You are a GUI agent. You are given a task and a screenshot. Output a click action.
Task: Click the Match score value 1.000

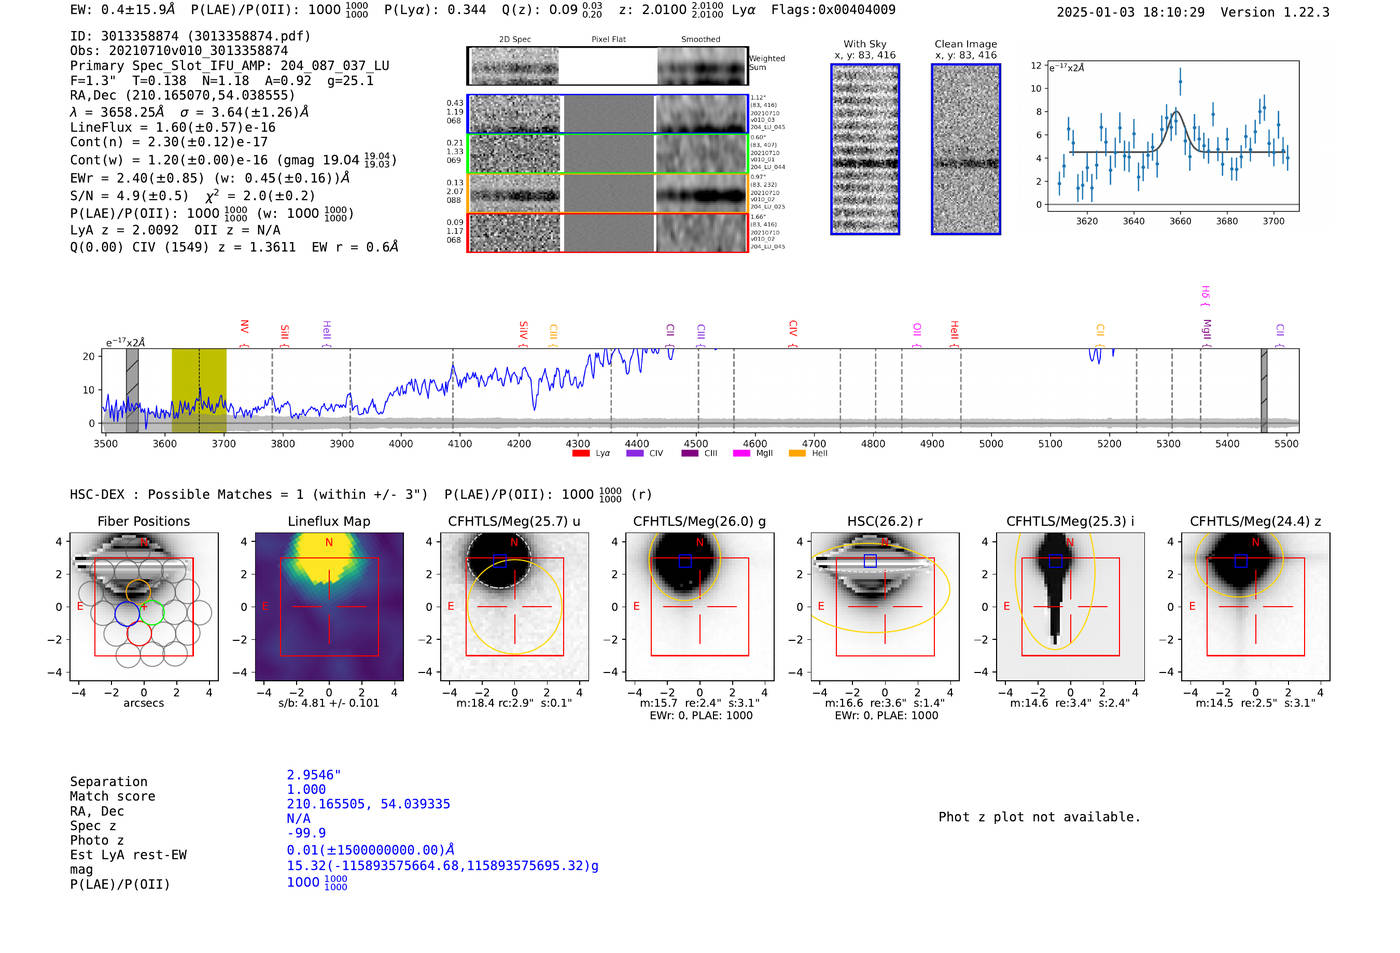(306, 789)
